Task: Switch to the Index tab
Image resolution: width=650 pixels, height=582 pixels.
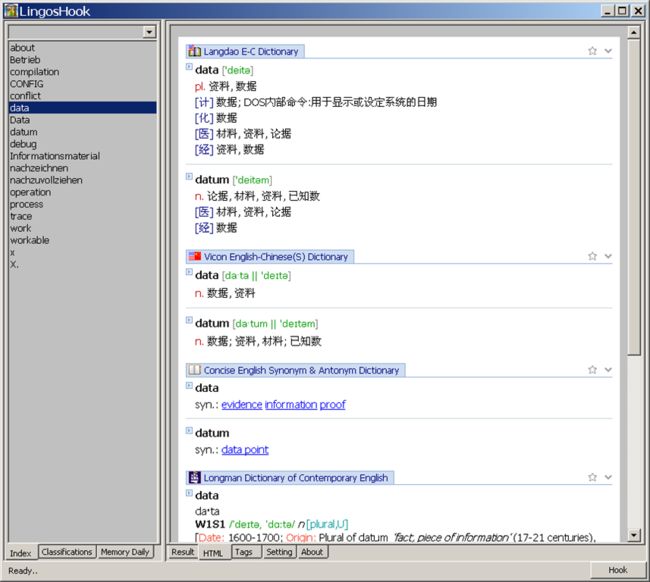Action: tap(20, 553)
